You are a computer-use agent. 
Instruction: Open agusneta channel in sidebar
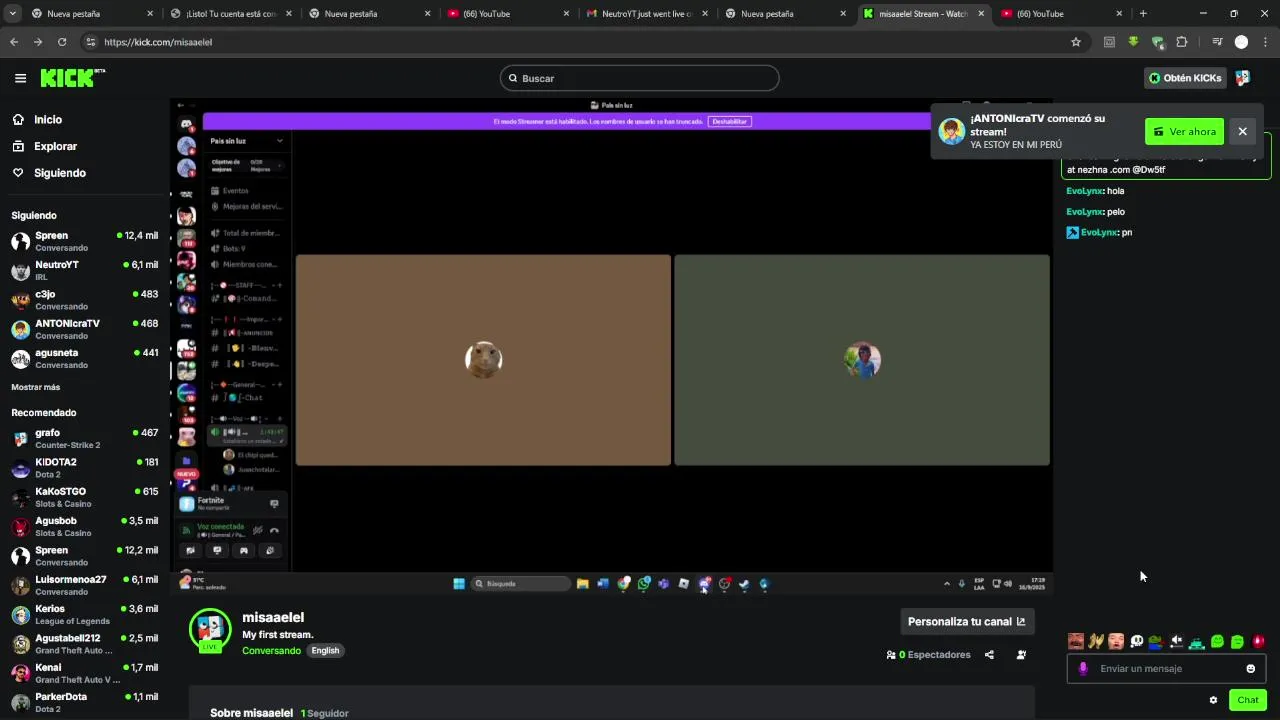[x=85, y=358]
